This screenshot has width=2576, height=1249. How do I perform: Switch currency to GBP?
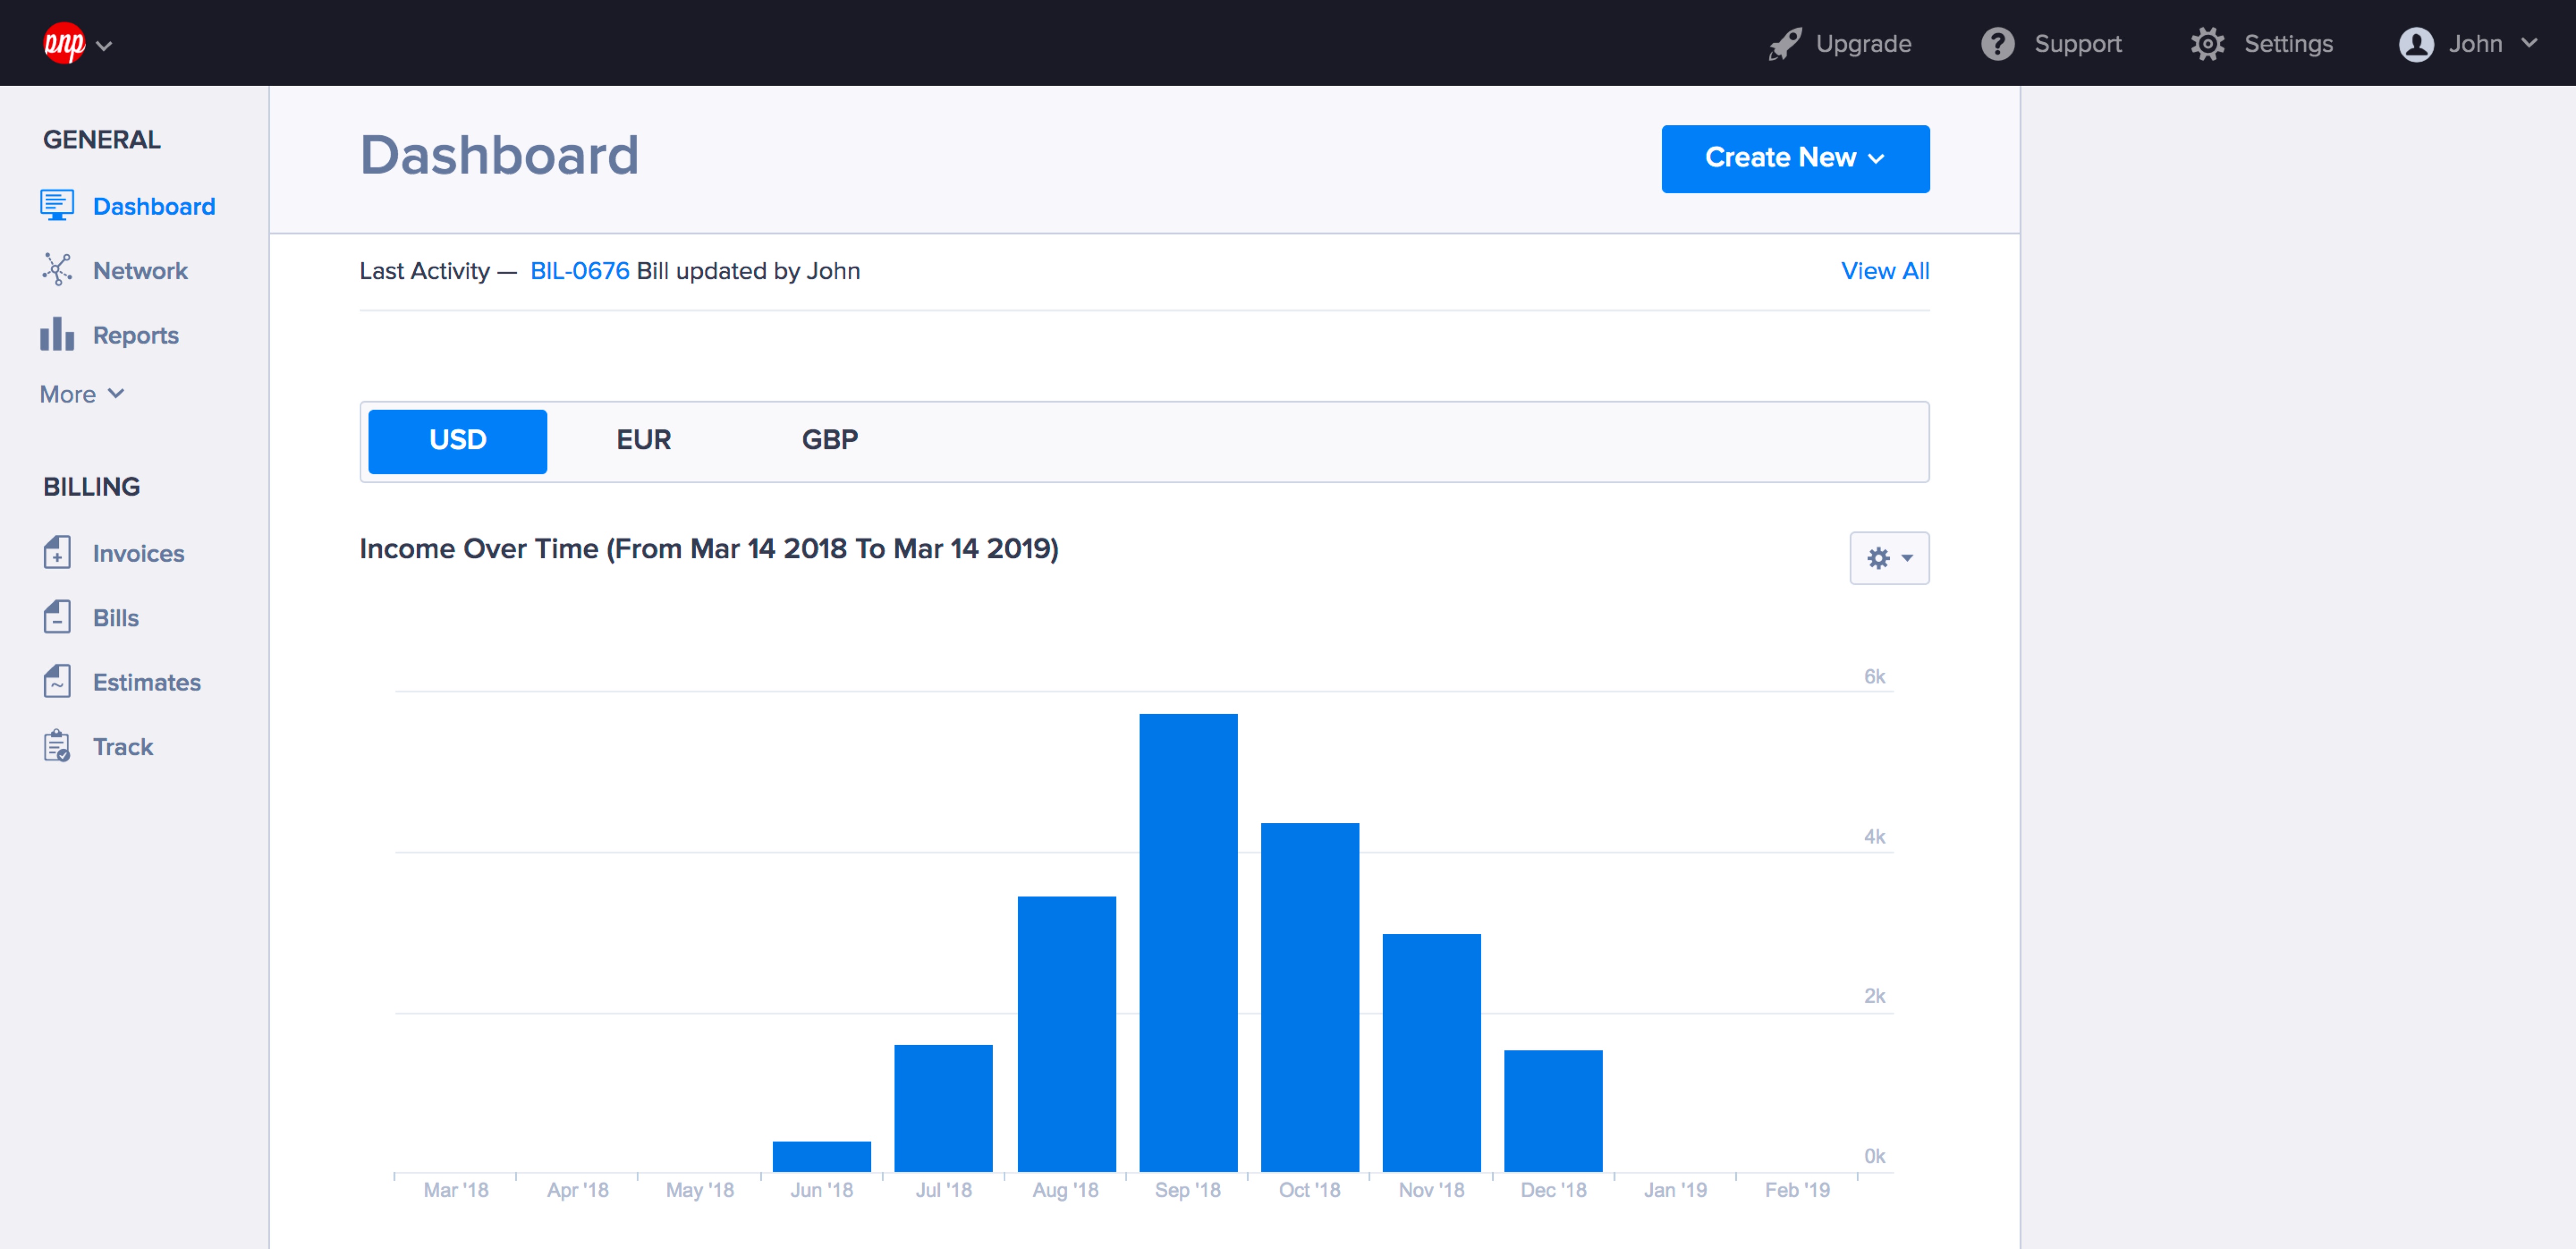coord(829,440)
